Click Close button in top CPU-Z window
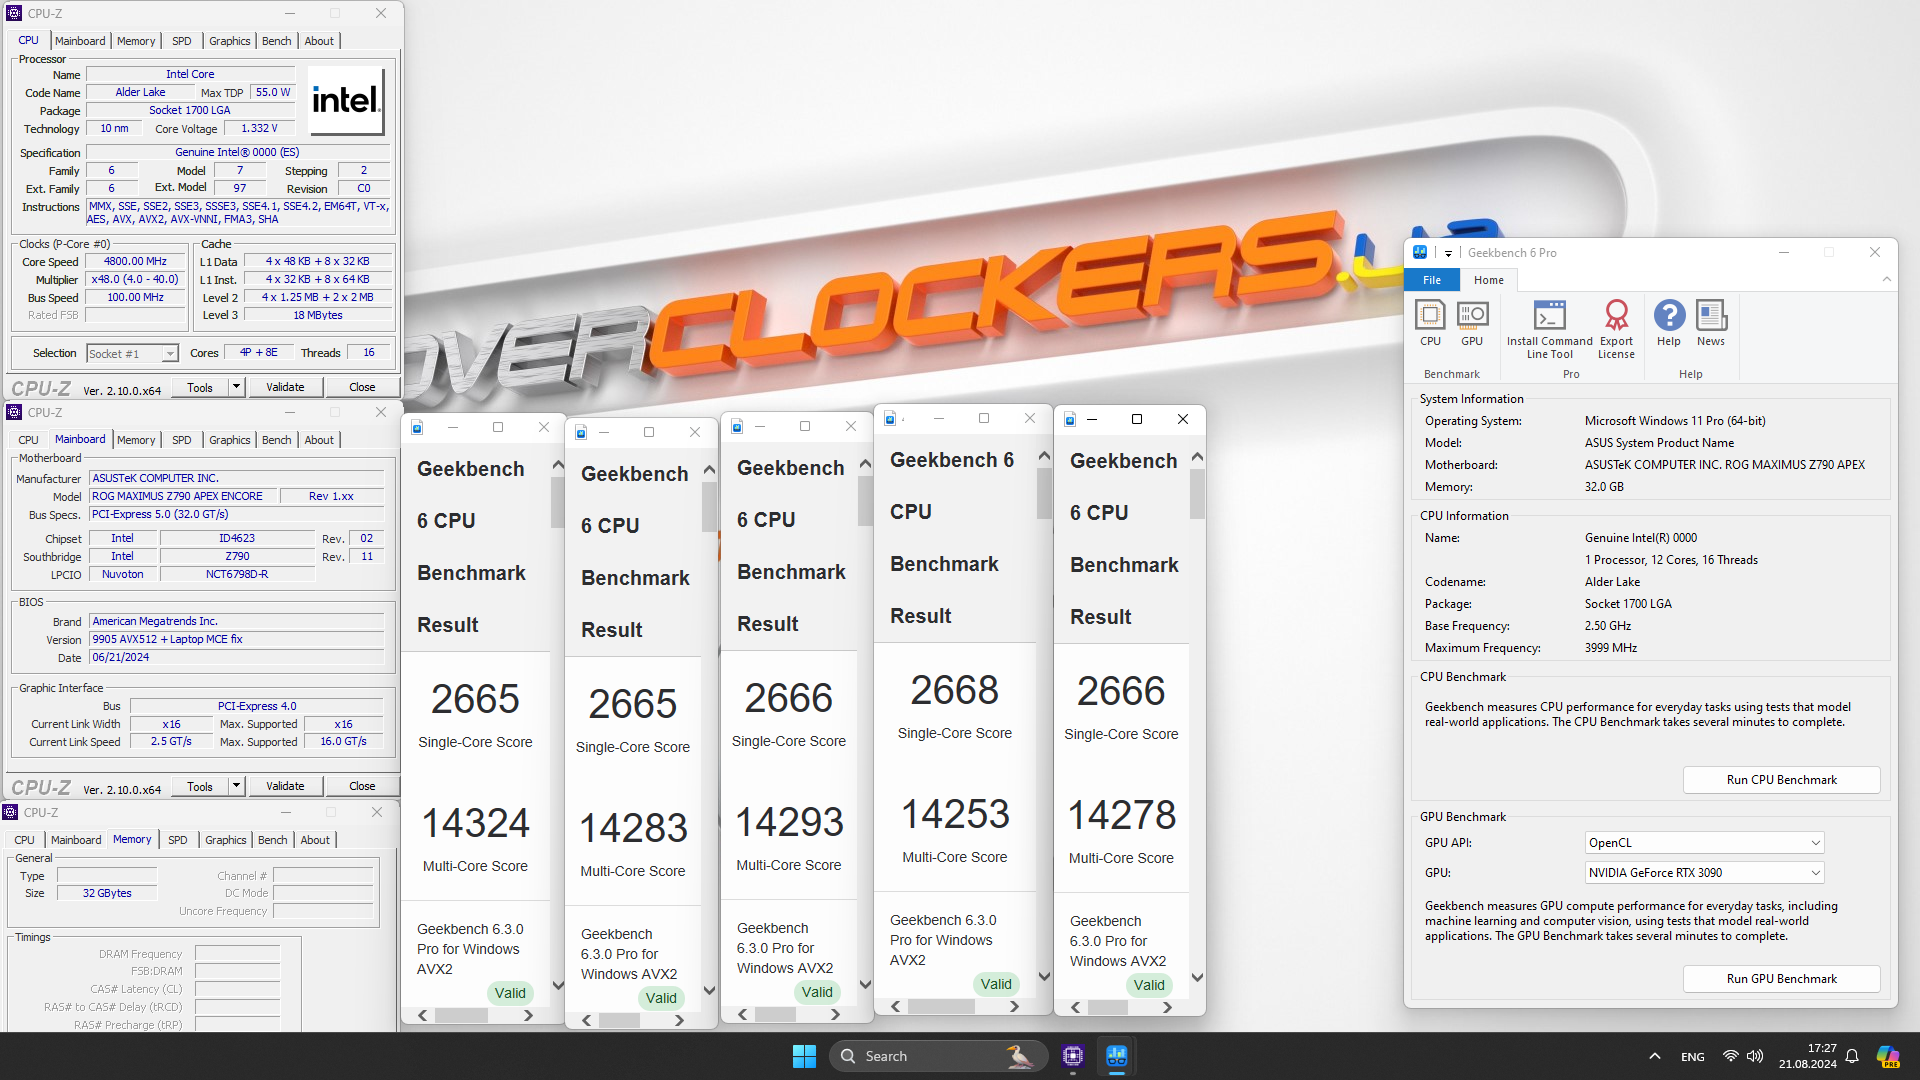The width and height of the screenshot is (1920, 1080). click(362, 387)
